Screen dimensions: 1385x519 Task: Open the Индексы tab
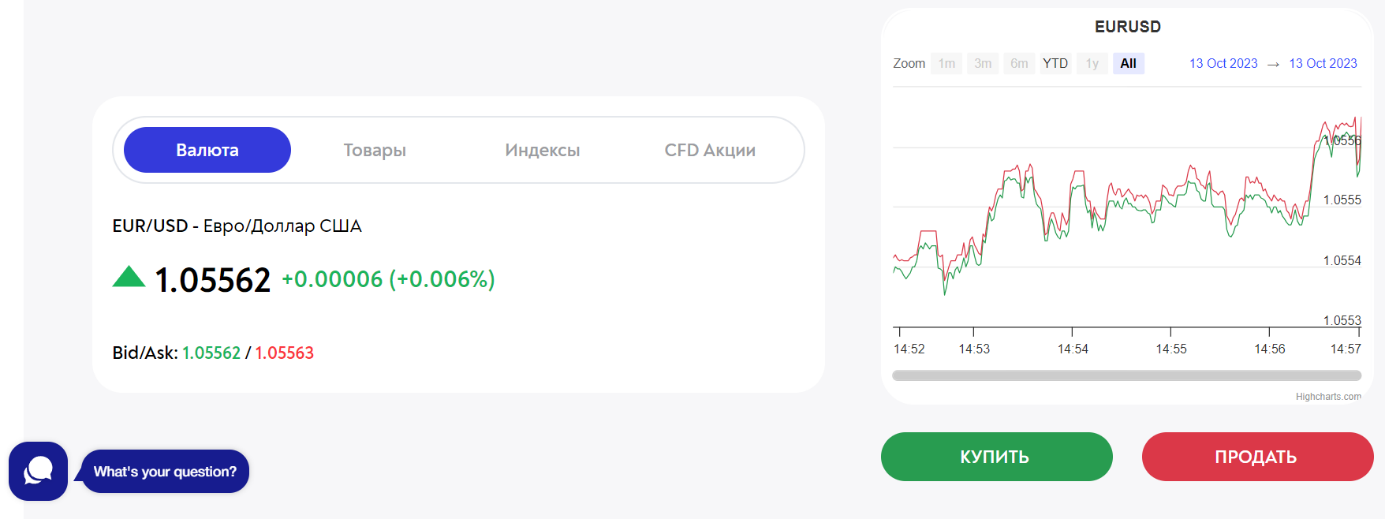(x=542, y=150)
